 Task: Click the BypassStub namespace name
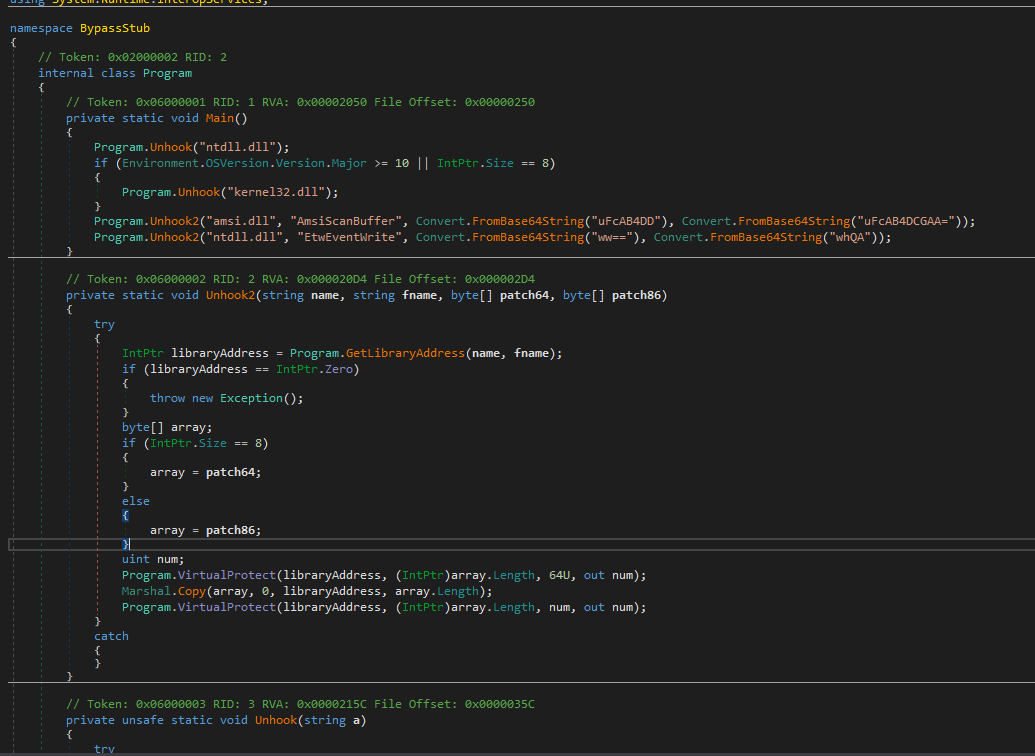click(x=115, y=28)
